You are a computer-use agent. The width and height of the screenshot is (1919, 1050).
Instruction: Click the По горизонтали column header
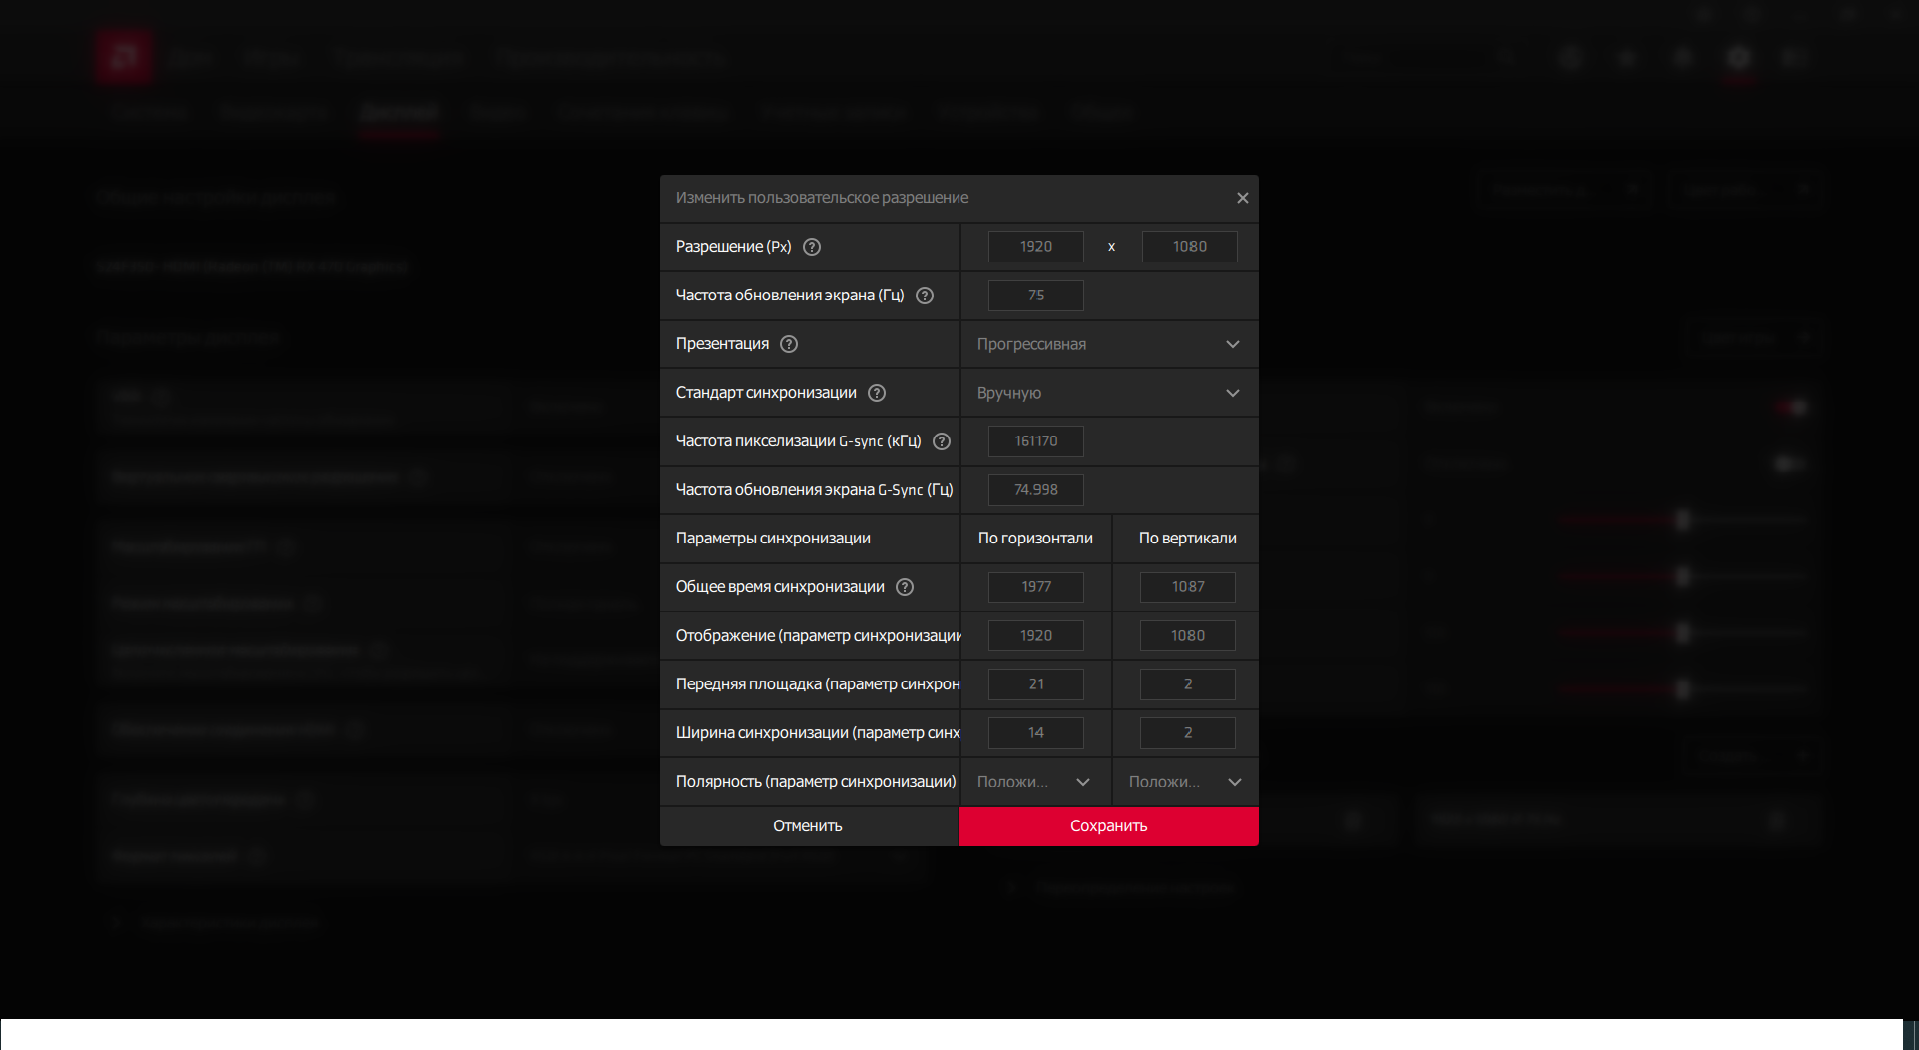click(x=1035, y=538)
